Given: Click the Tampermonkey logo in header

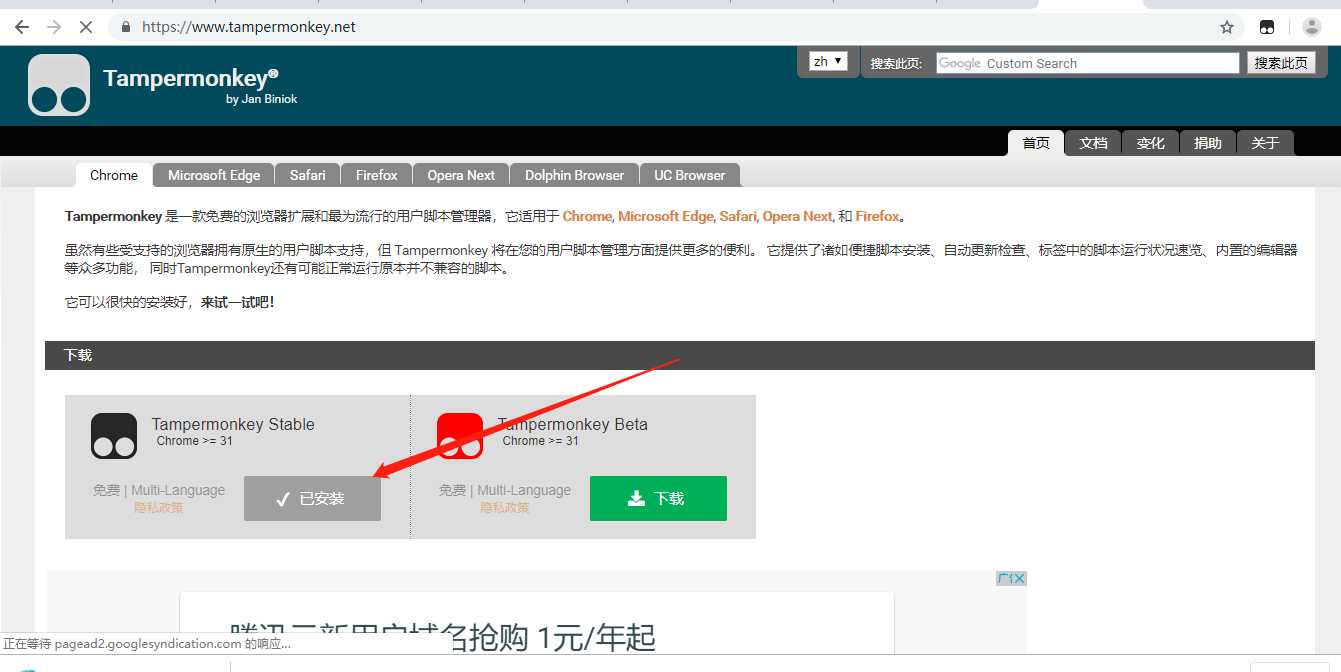Looking at the screenshot, I should pos(59,85).
